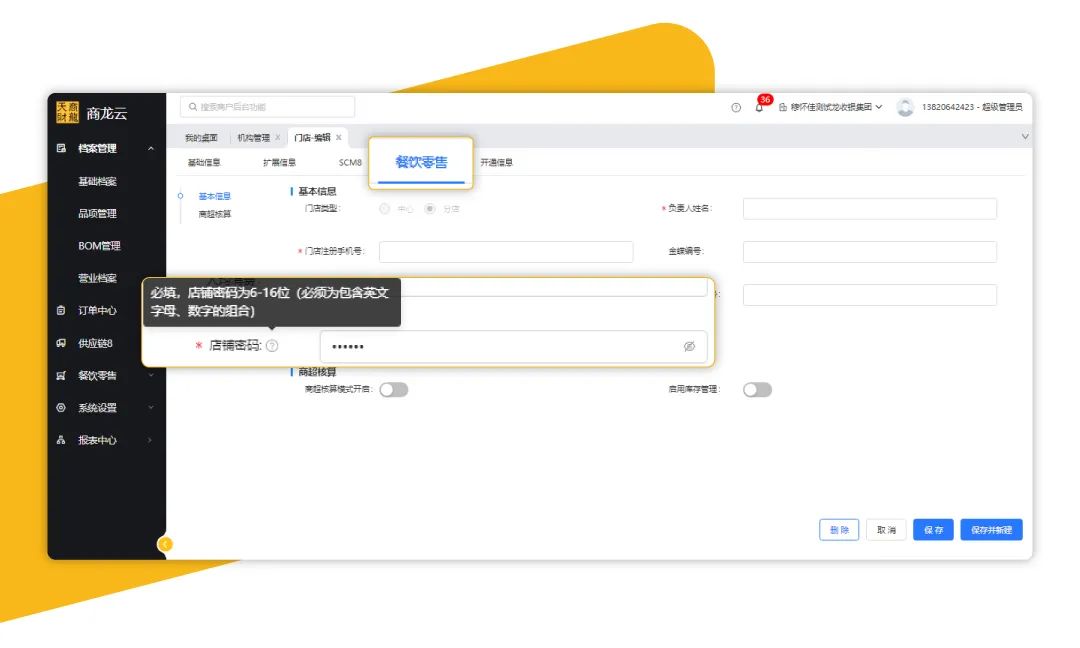This screenshot has height=648, width=1080.
Task: Jump to 基本信息 anchor link
Action: (x=215, y=196)
